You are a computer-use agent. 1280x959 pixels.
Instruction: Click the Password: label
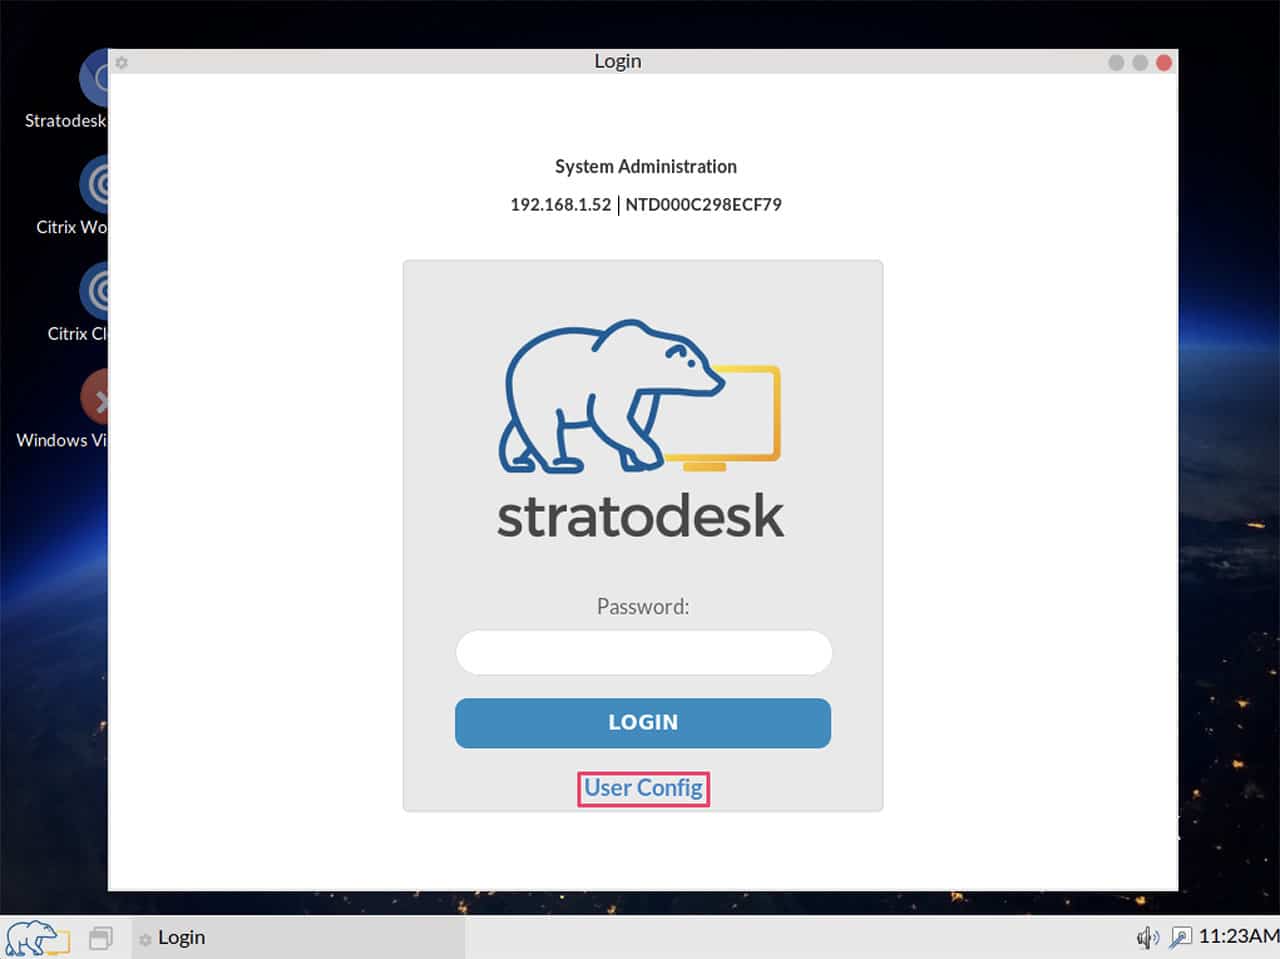coord(643,606)
